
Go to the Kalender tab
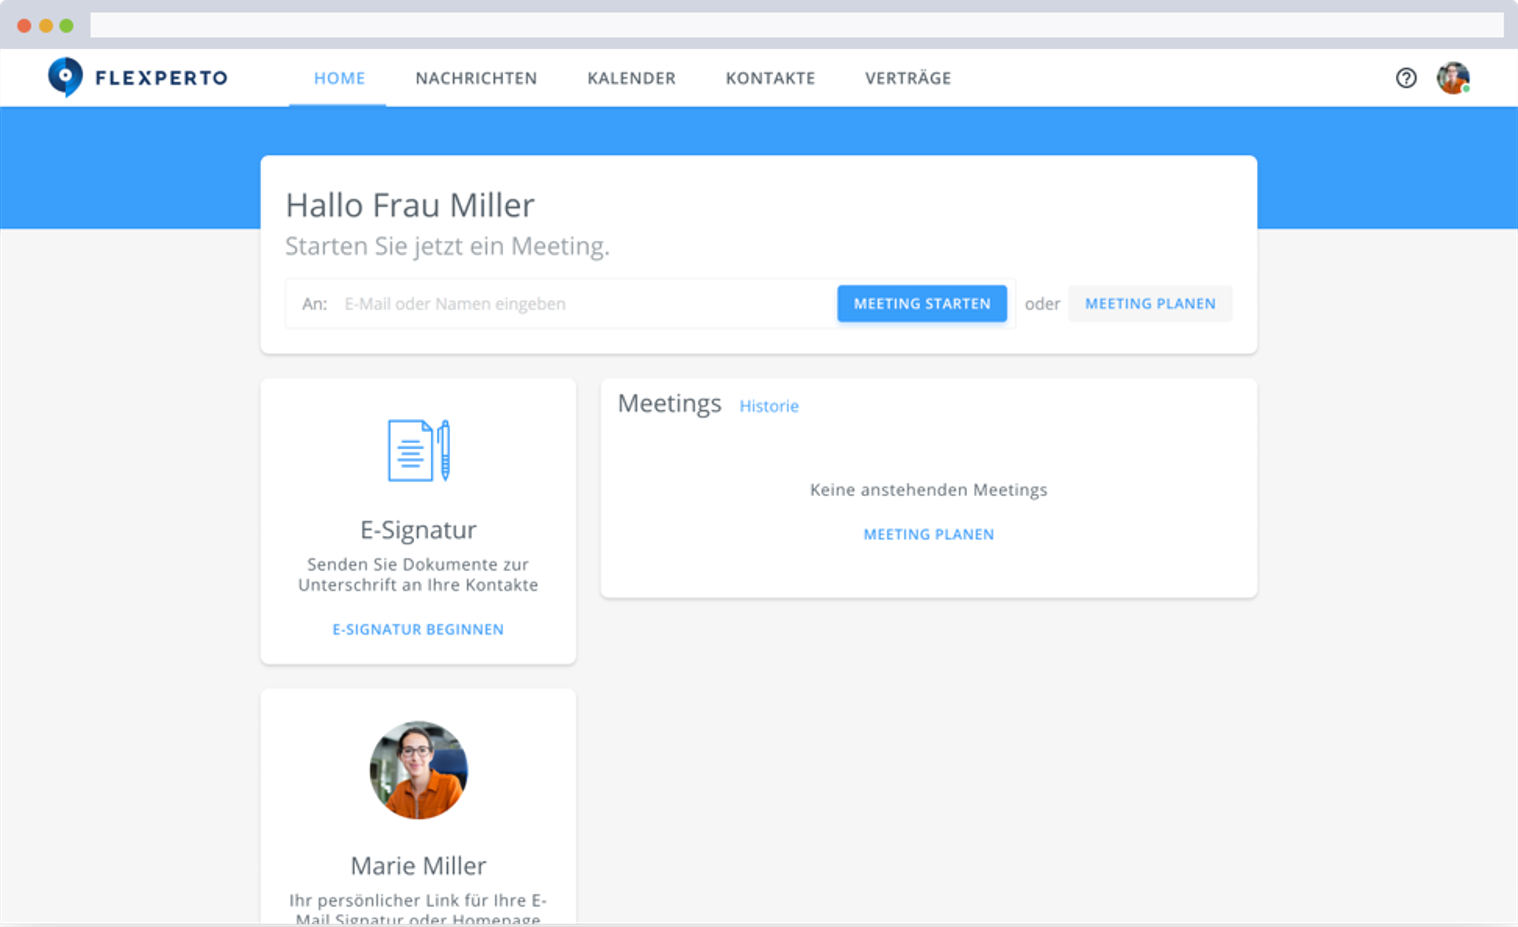pyautogui.click(x=631, y=78)
